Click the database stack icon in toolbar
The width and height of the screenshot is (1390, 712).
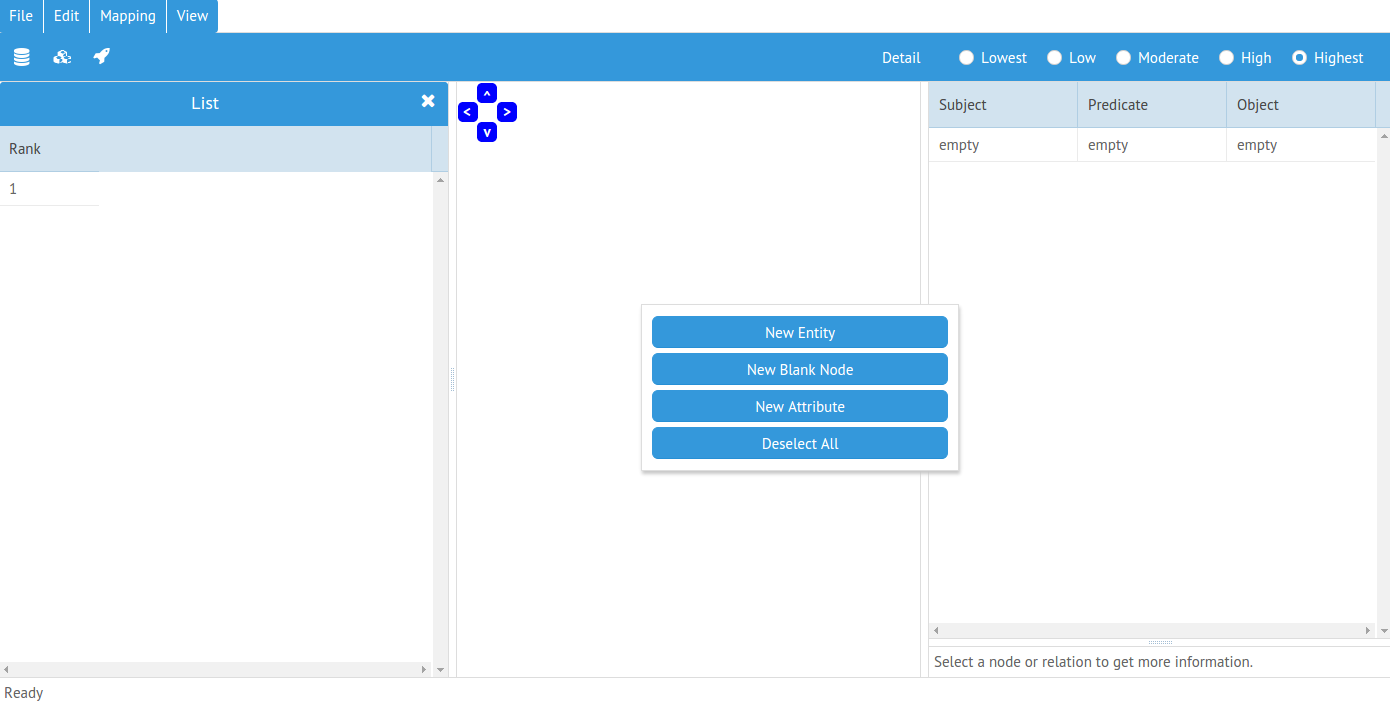(21, 58)
